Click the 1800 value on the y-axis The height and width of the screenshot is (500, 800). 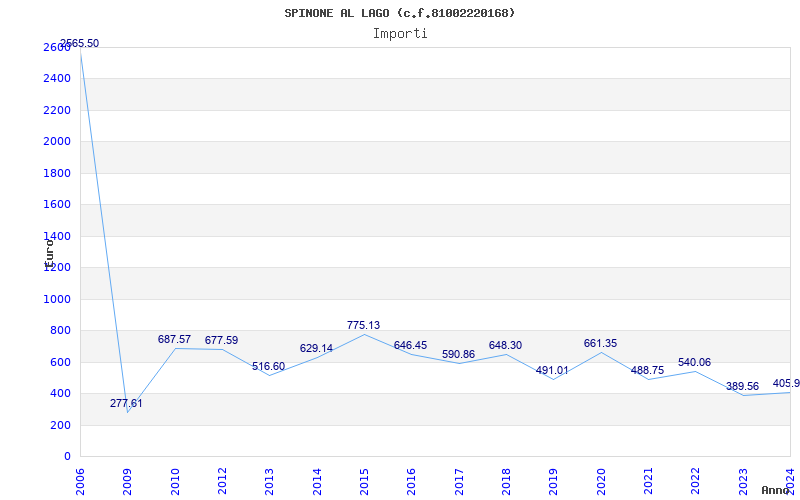(x=57, y=173)
